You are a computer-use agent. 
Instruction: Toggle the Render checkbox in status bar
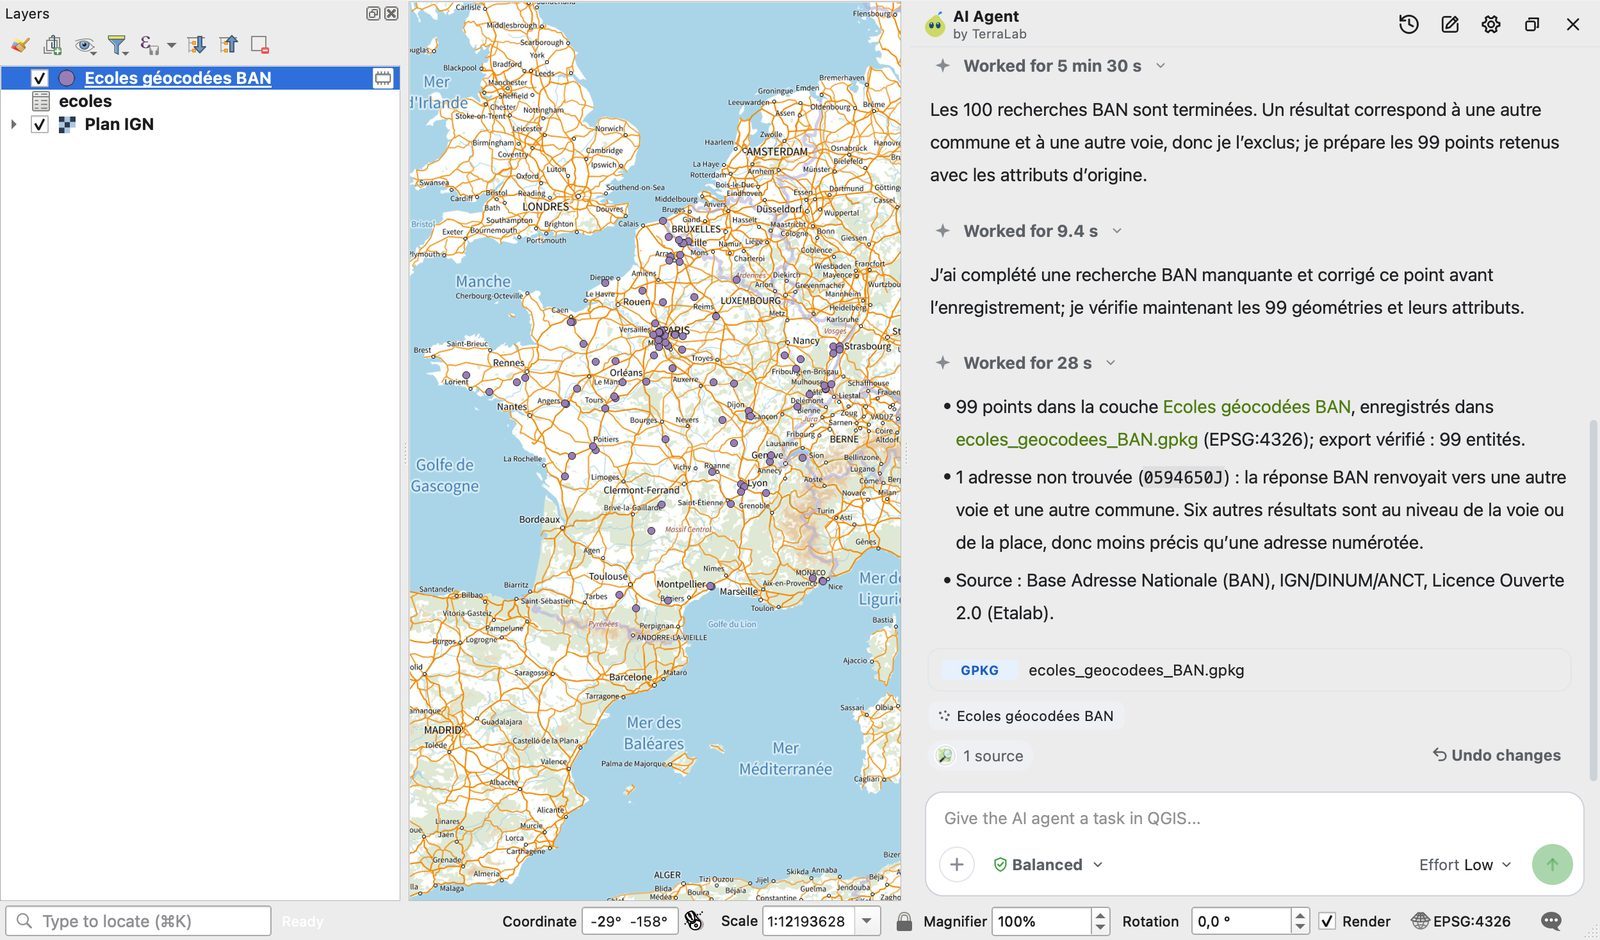1327,921
